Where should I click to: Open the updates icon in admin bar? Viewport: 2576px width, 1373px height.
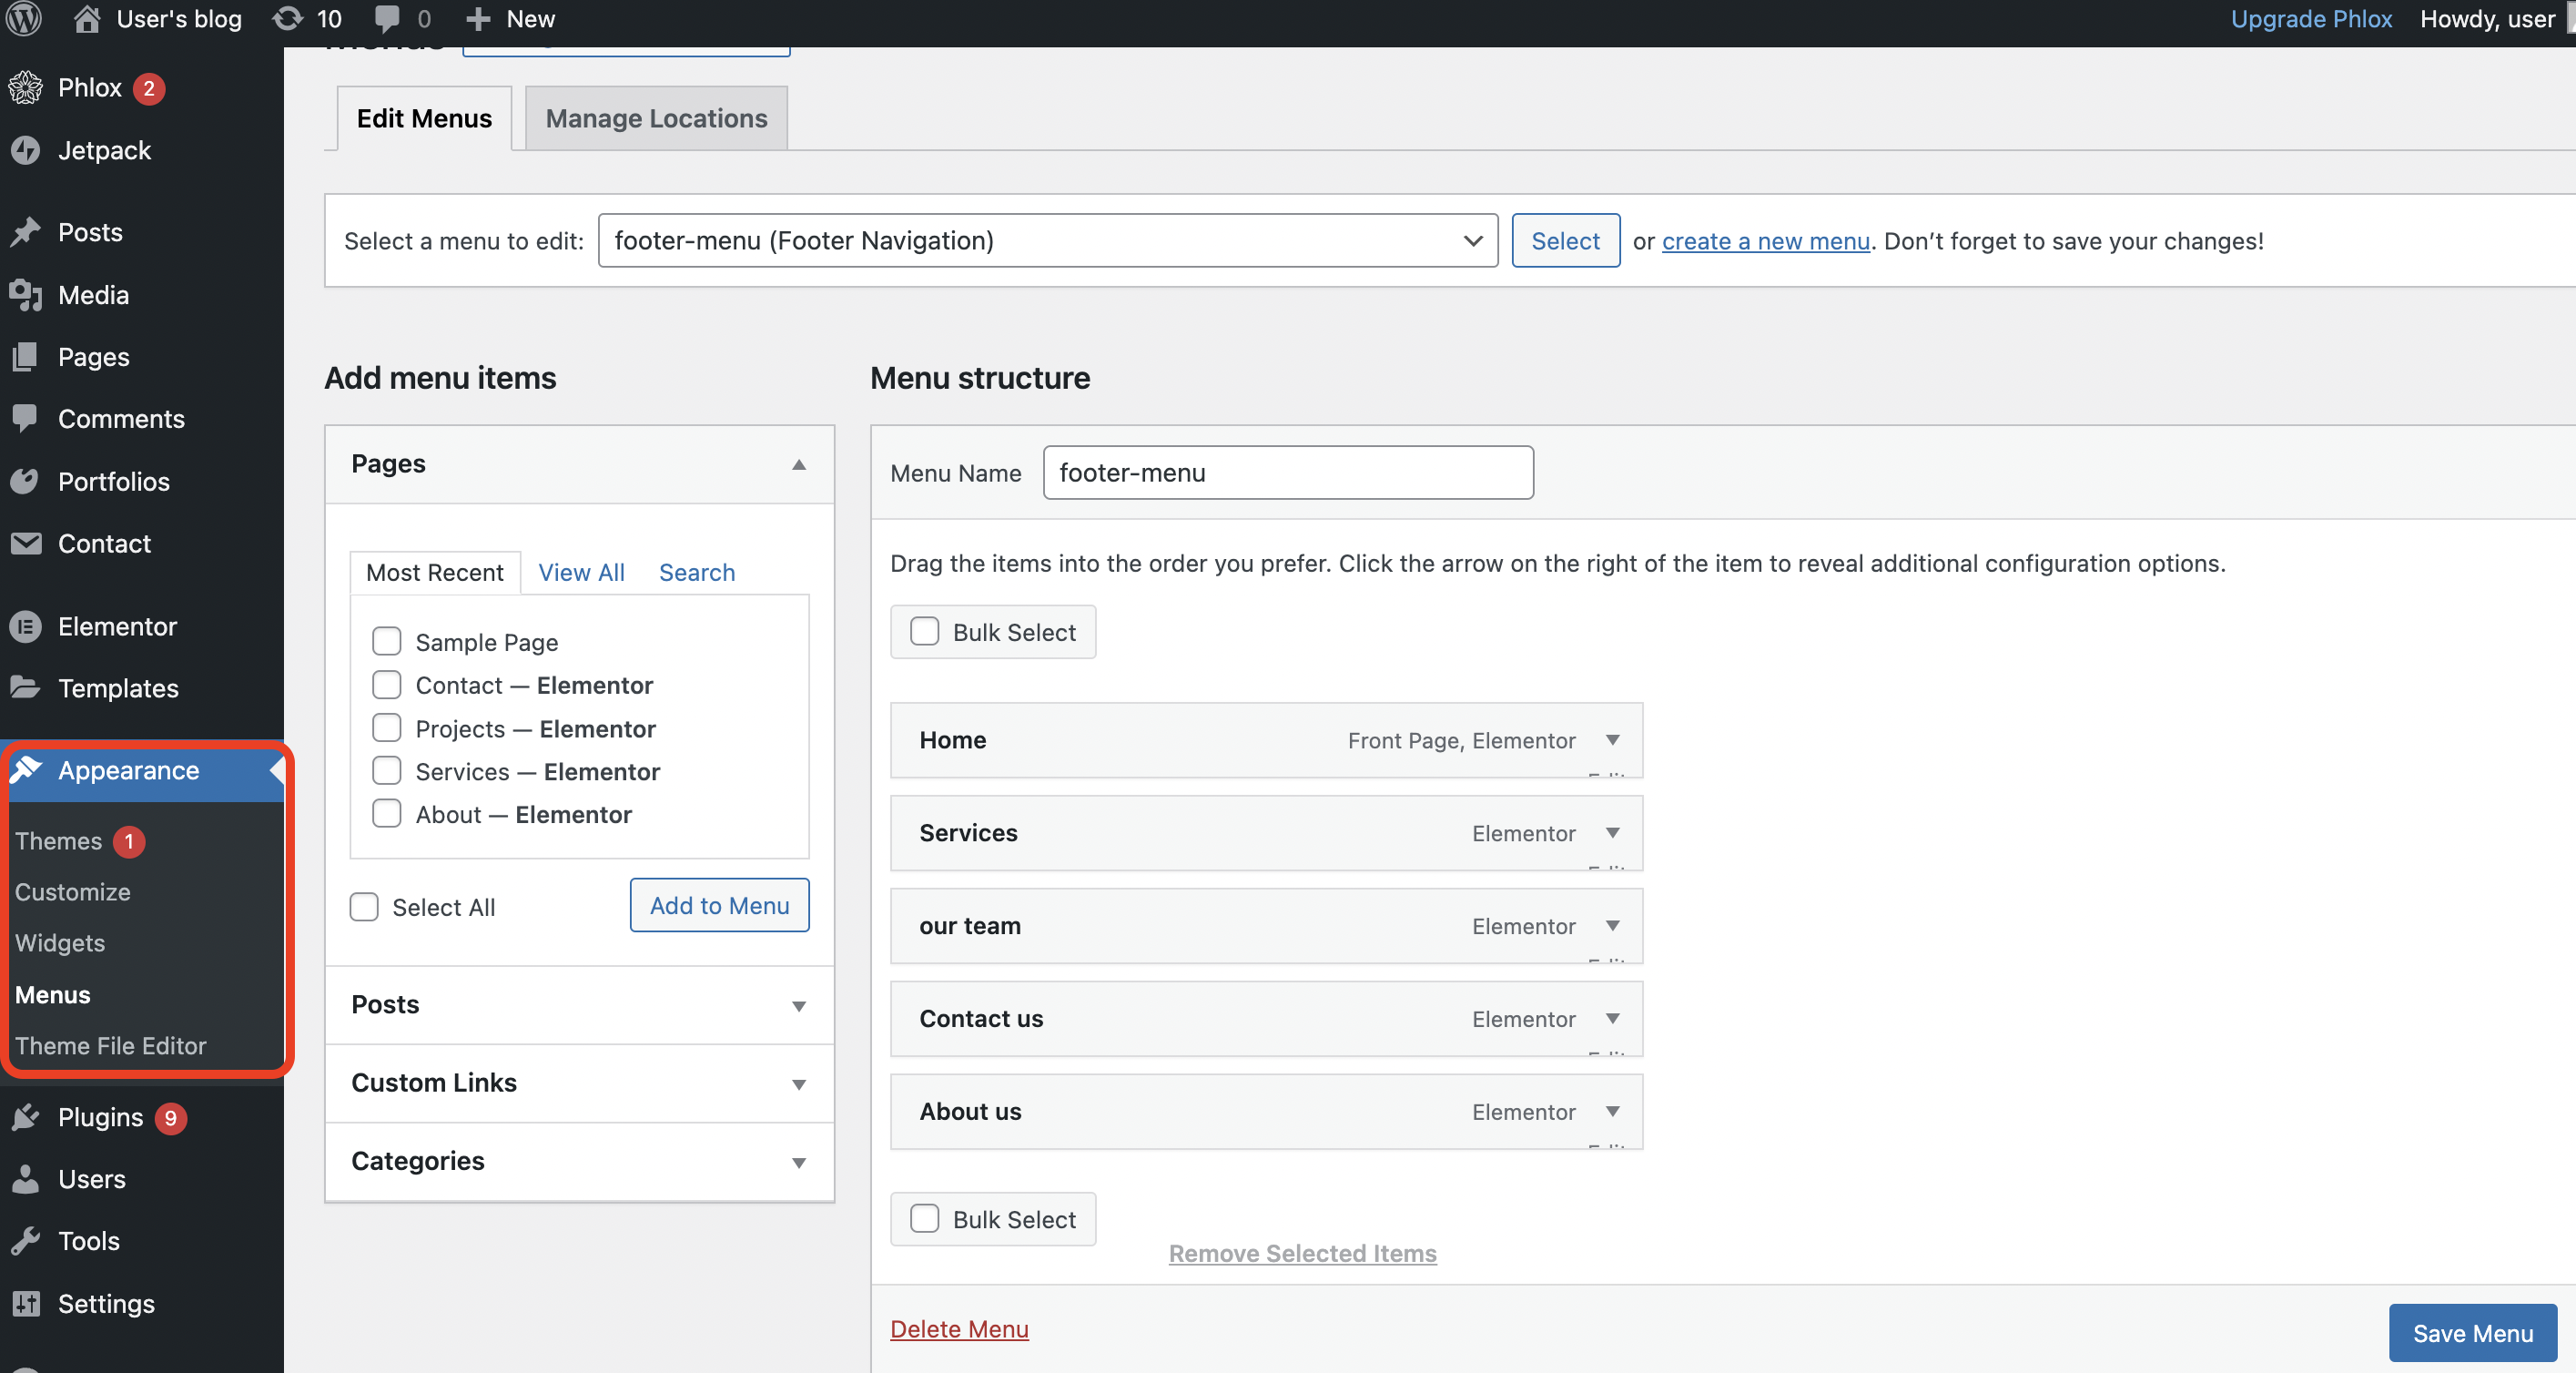(288, 19)
